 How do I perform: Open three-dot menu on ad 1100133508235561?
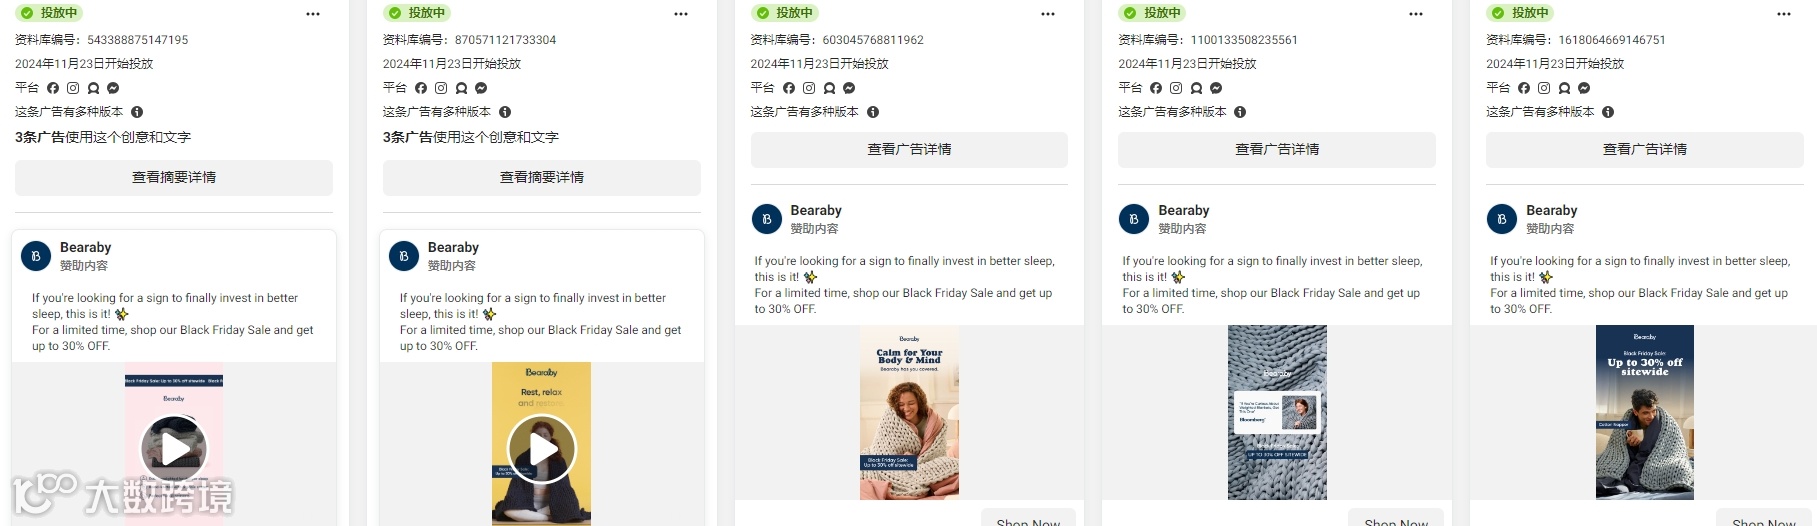tap(1416, 14)
